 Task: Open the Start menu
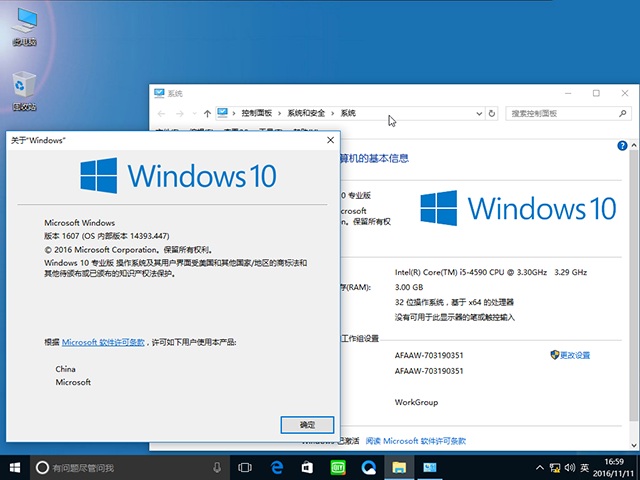pos(15,467)
